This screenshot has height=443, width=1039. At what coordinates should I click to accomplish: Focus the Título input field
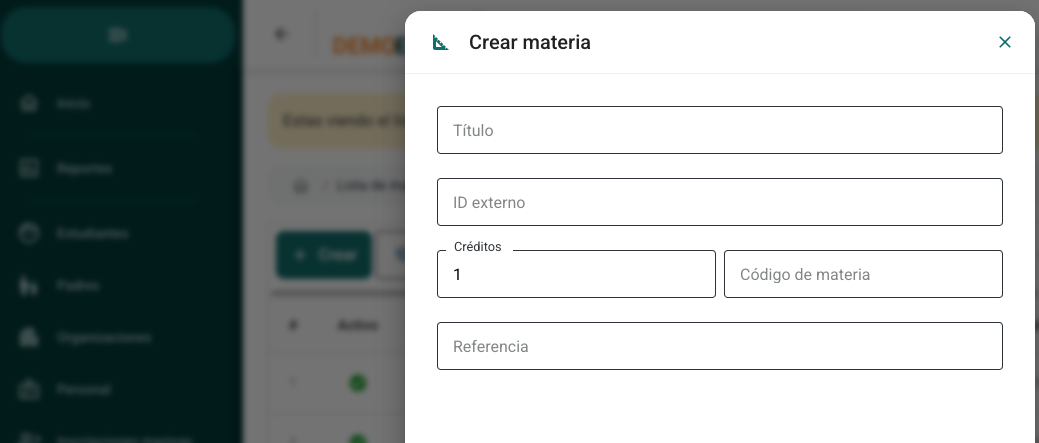(720, 130)
